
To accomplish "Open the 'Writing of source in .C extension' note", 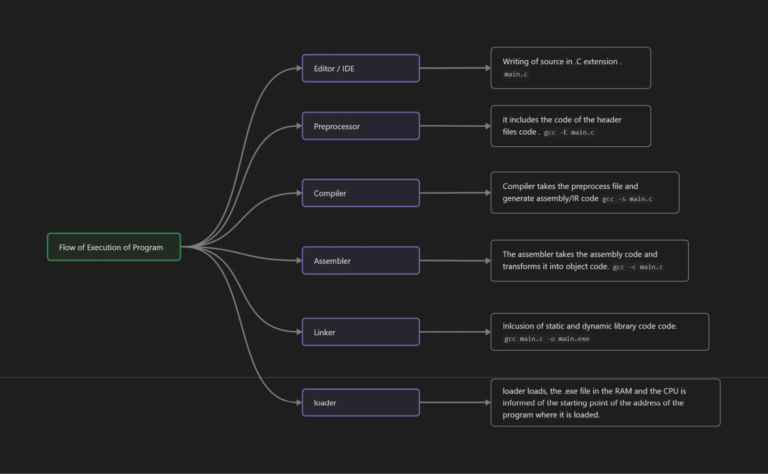I will pos(570,67).
